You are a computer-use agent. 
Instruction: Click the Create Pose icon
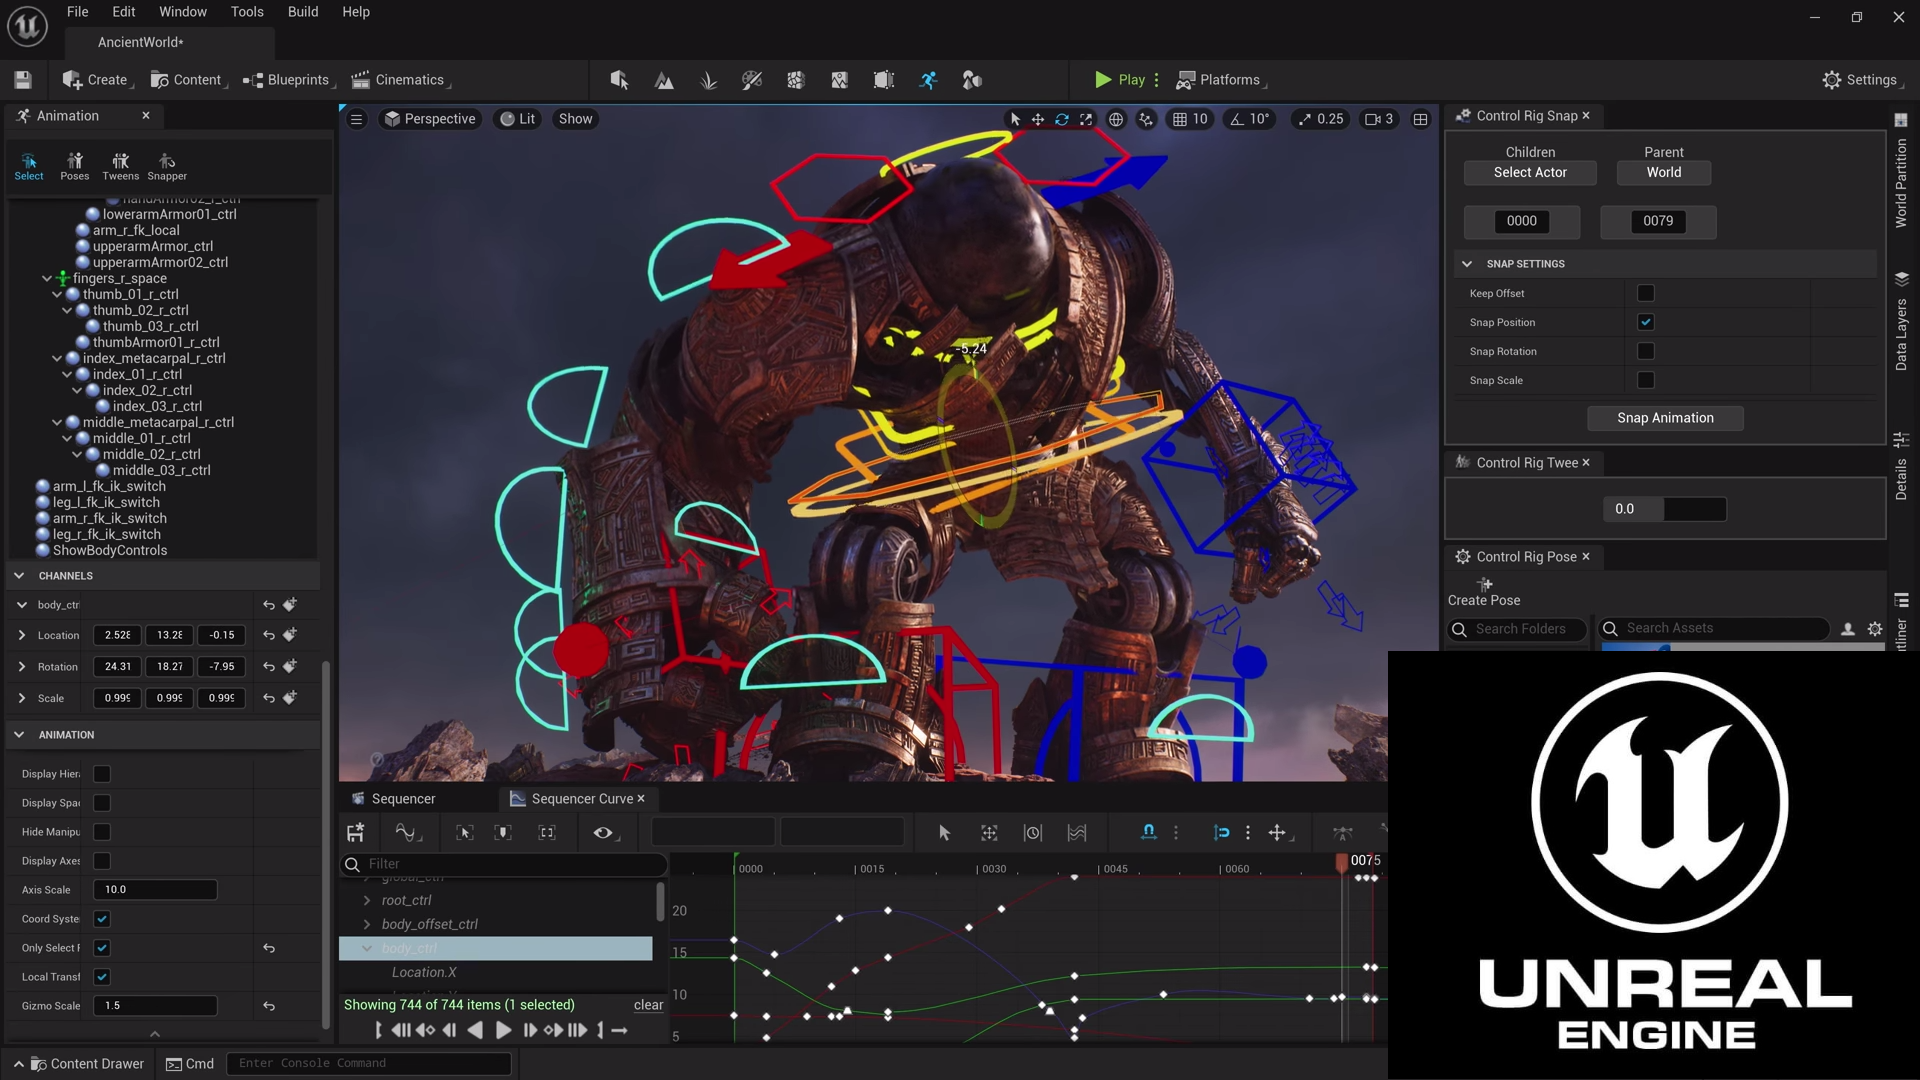pos(1485,584)
